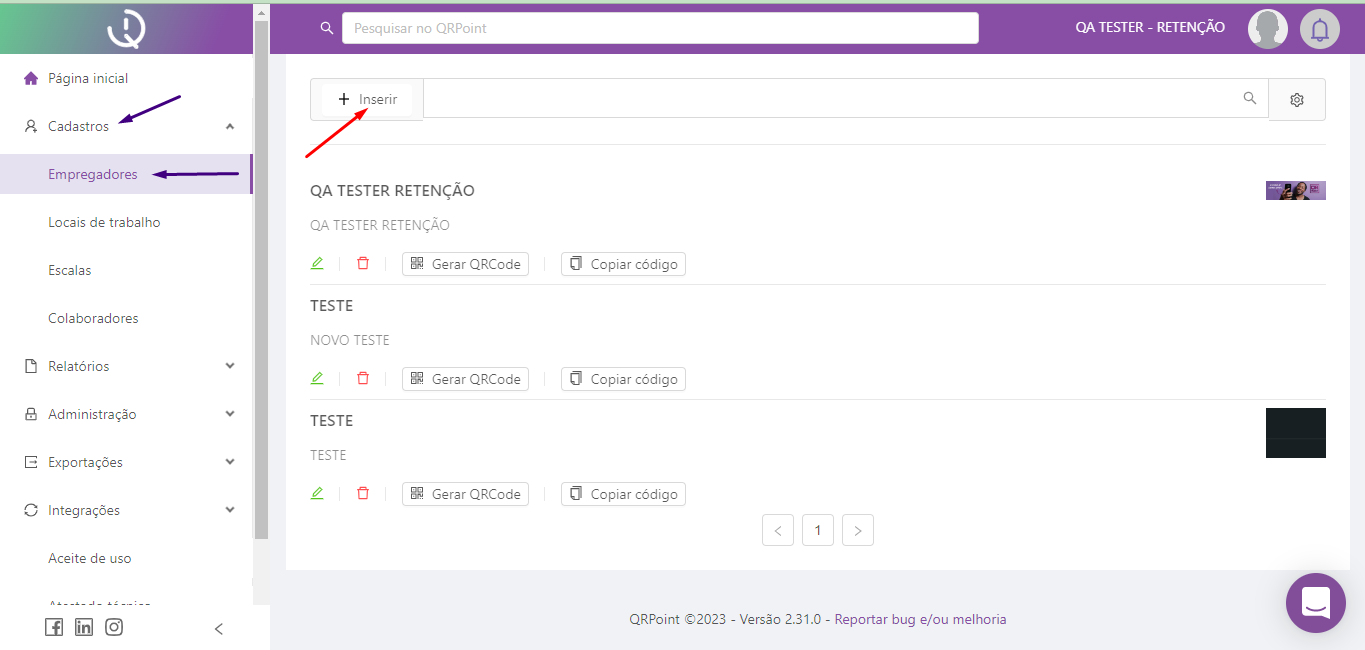Generate QRCode for QA TESTER RETENÇÃO
The width and height of the screenshot is (1365, 650).
465,264
